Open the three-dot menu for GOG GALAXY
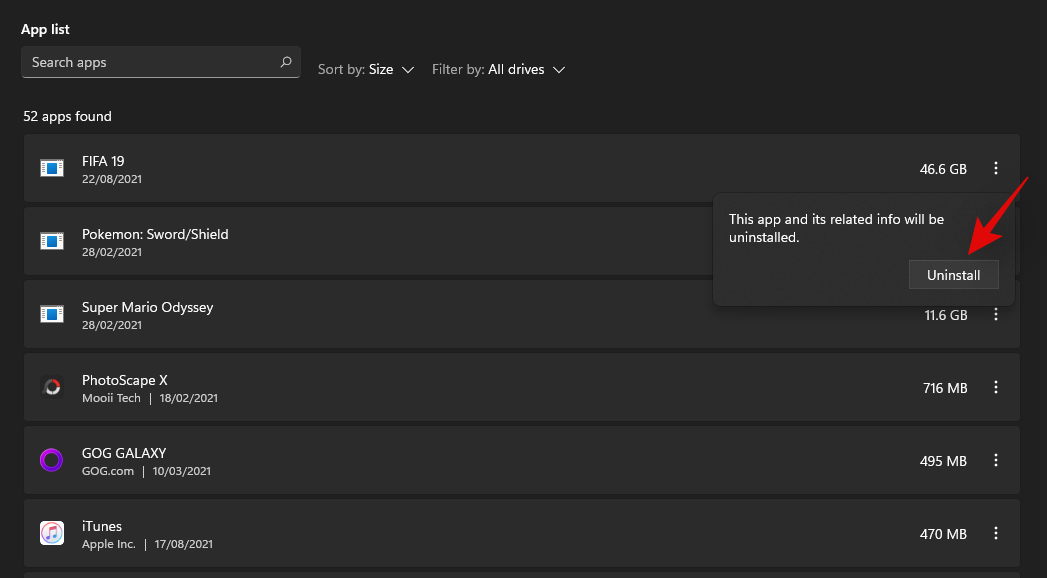Screen dimensions: 1047x578 pos(995,461)
